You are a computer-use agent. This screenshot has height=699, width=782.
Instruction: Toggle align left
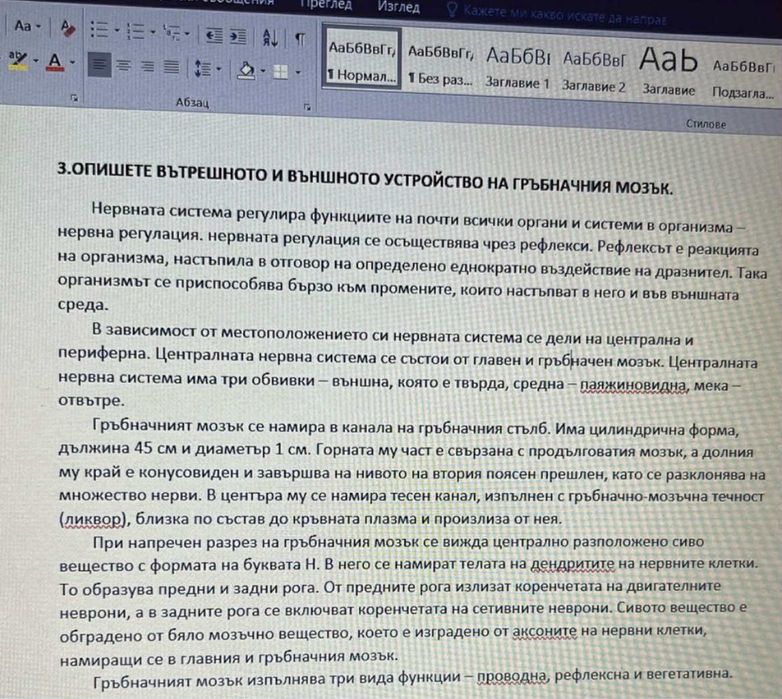[99, 65]
